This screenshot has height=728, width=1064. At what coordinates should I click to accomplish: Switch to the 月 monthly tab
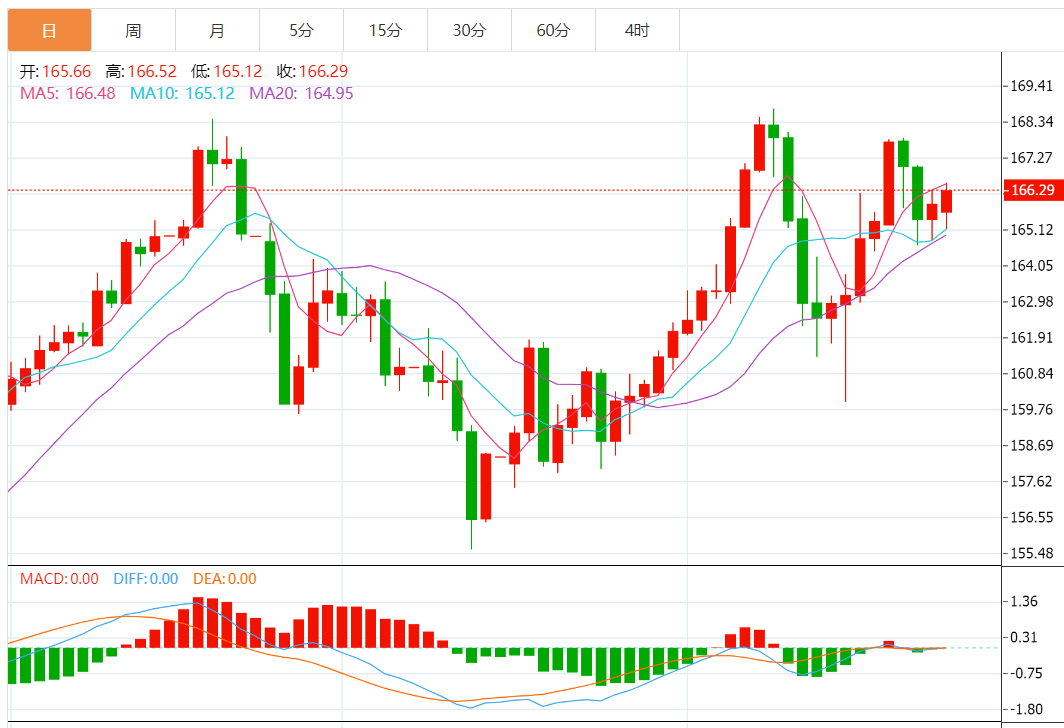(x=218, y=31)
